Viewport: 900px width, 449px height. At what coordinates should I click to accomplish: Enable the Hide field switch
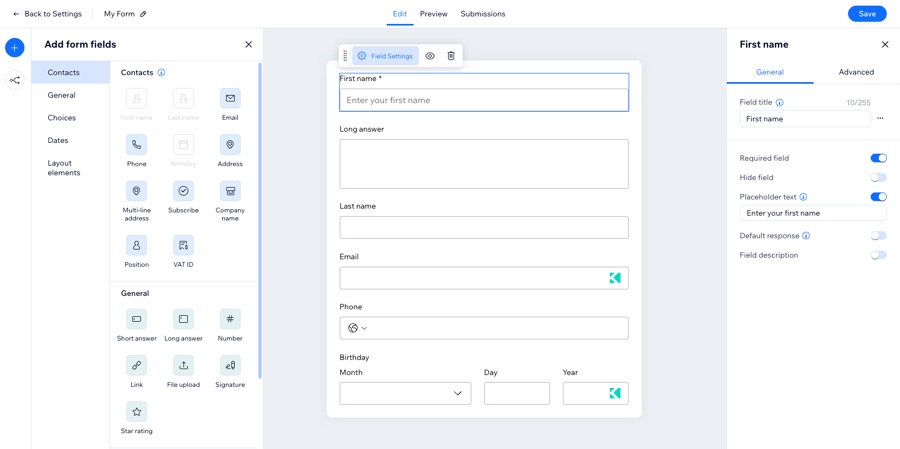879,177
